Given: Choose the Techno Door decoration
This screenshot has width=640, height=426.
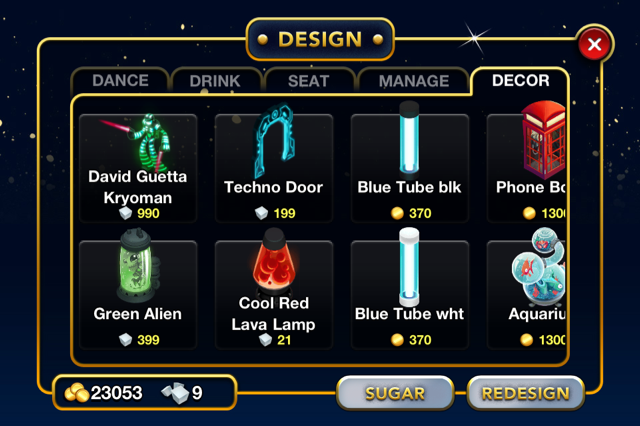Looking at the screenshot, I should pos(274,168).
